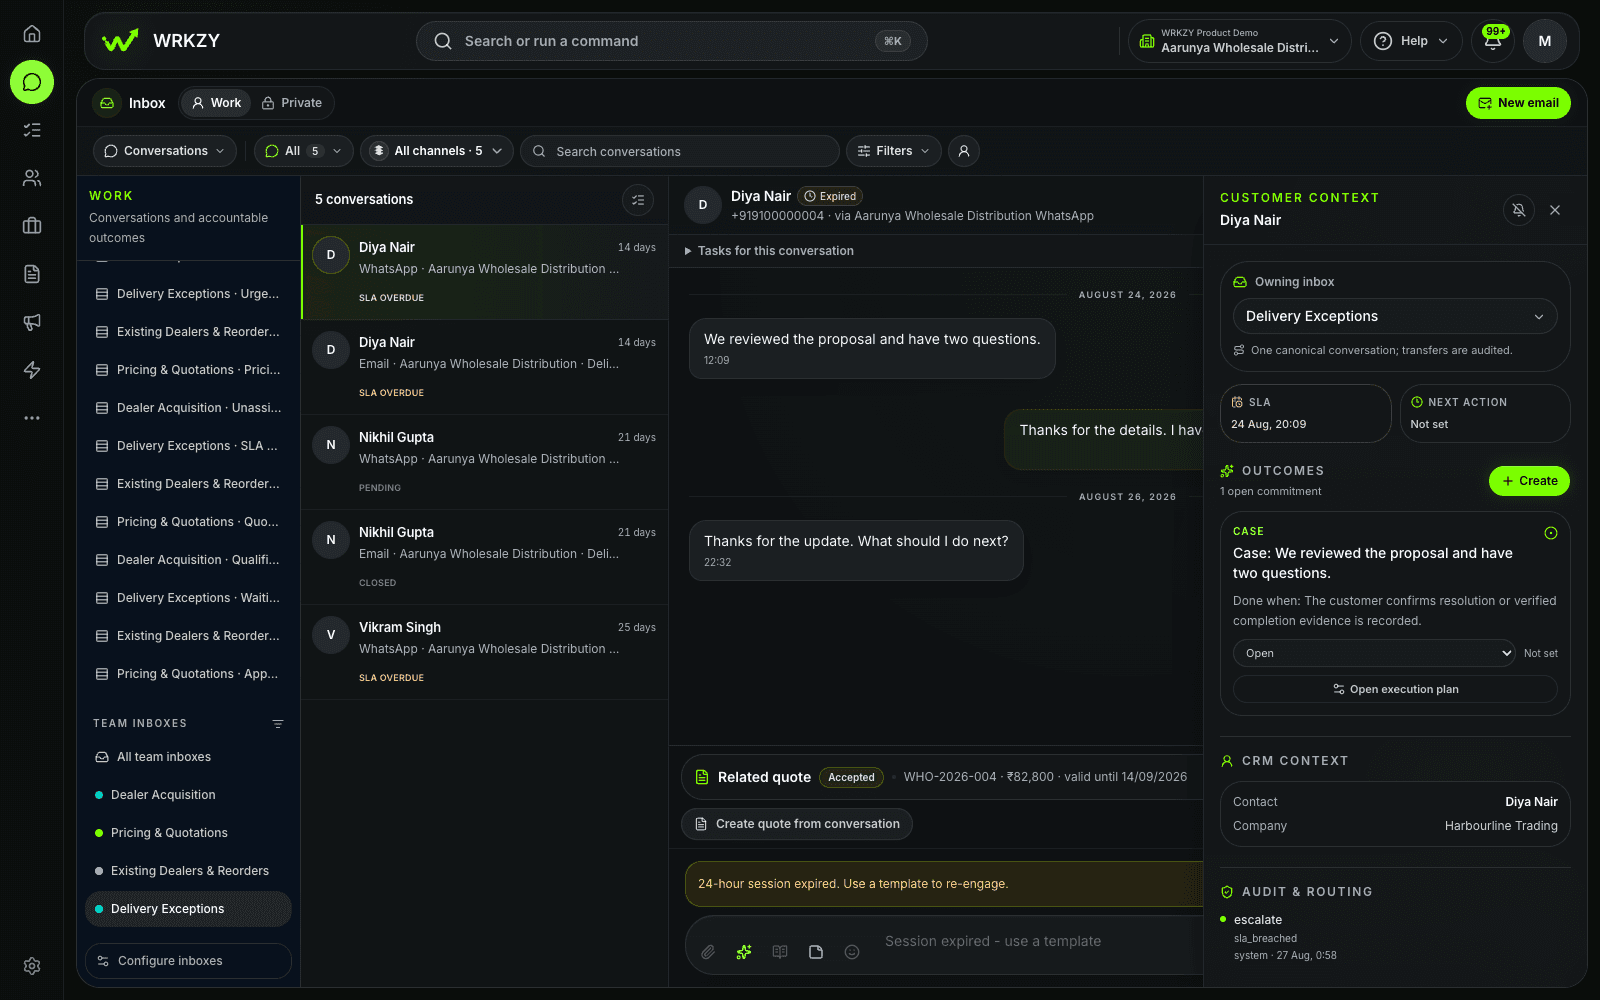Screen dimensions: 1600x1000
Task: Open the workspace switcher Aarunya Wholesale
Action: click(x=1240, y=41)
